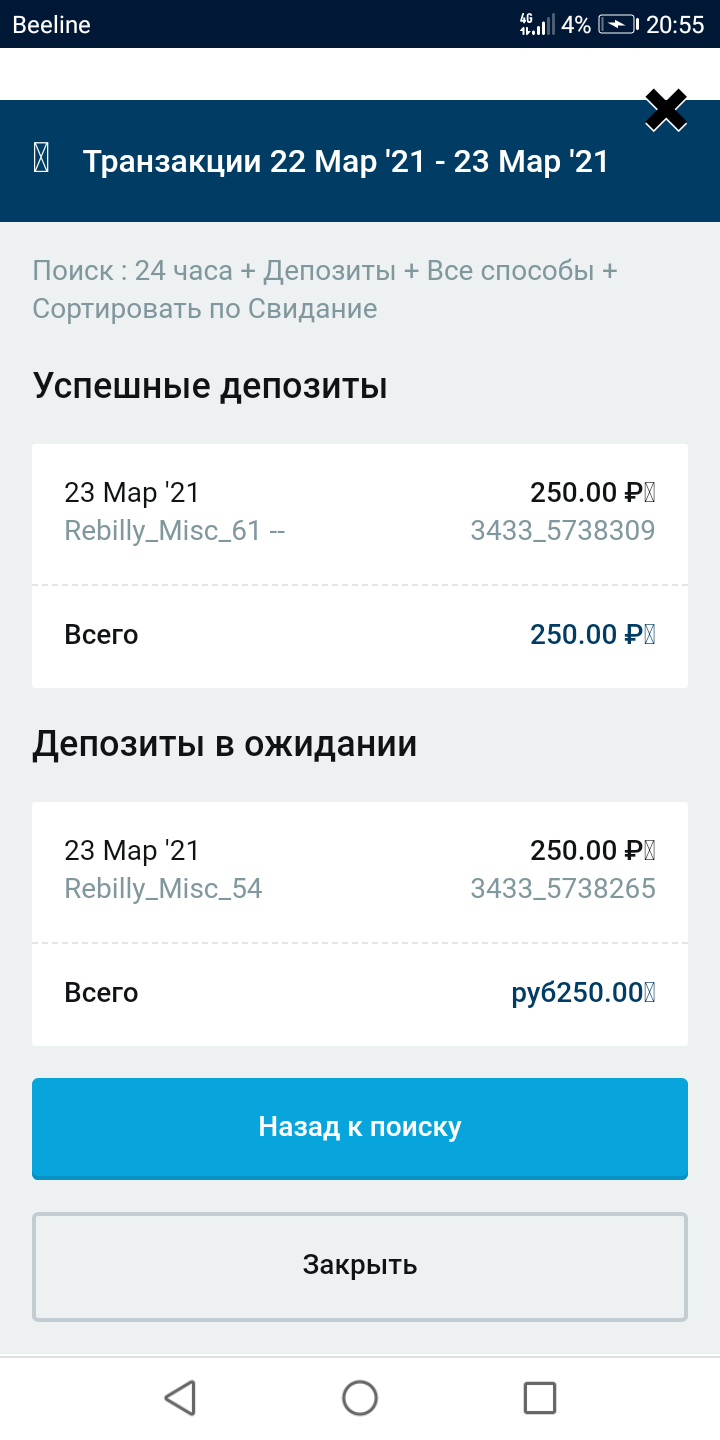Screen dimensions: 720x1440
Task: Tap the Всего row under successful deposits
Action: pos(360,635)
